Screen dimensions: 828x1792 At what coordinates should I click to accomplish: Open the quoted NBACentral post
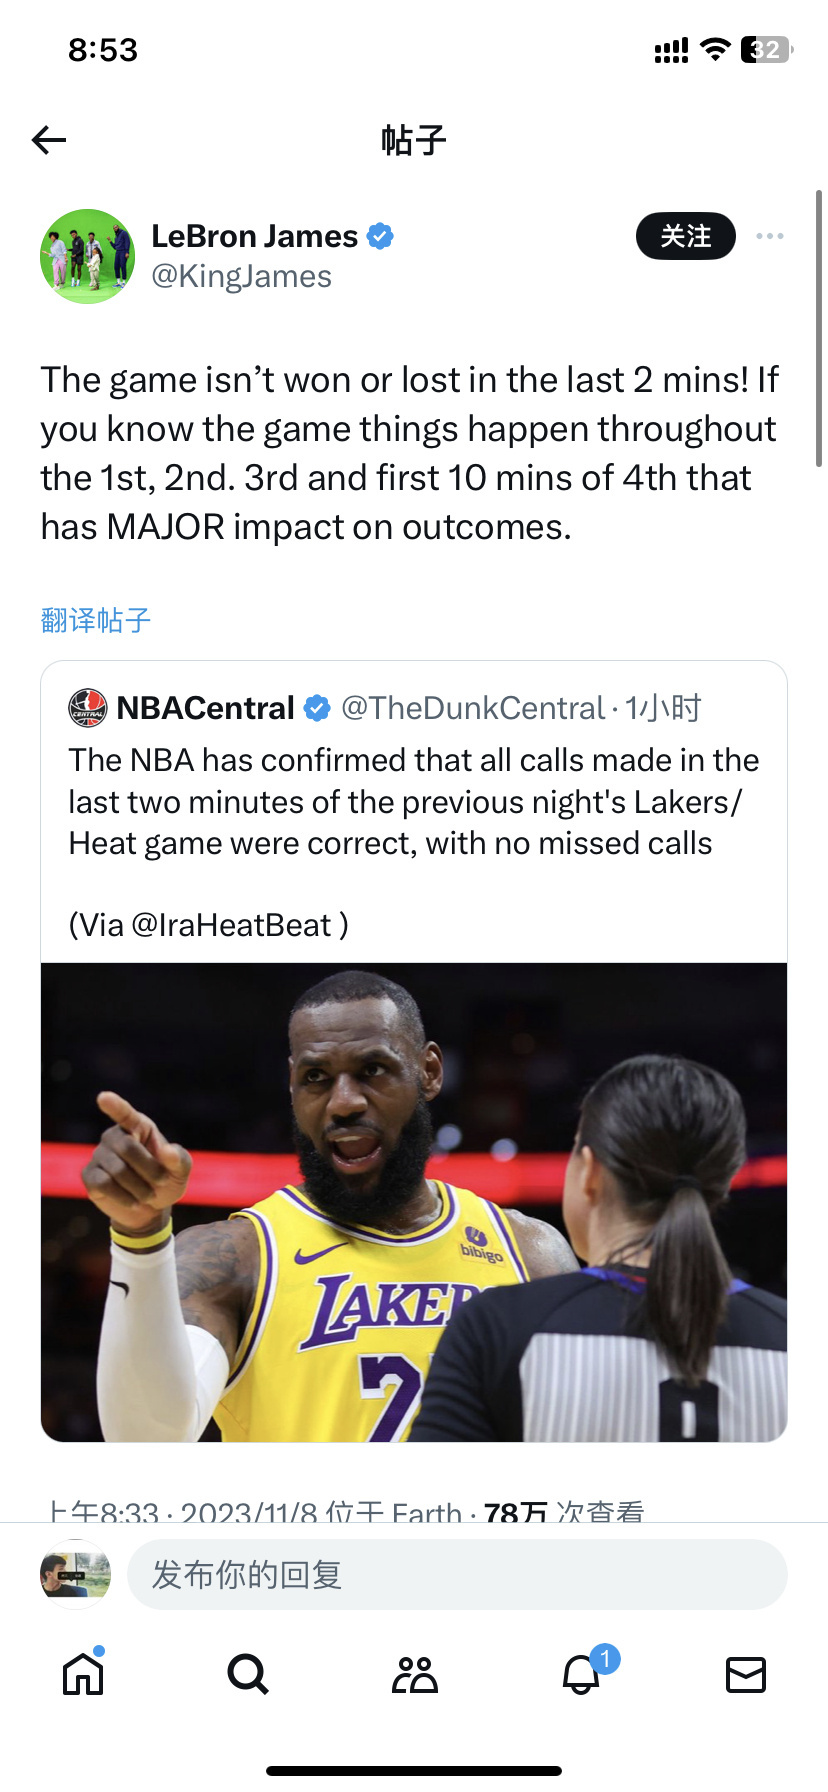click(414, 800)
